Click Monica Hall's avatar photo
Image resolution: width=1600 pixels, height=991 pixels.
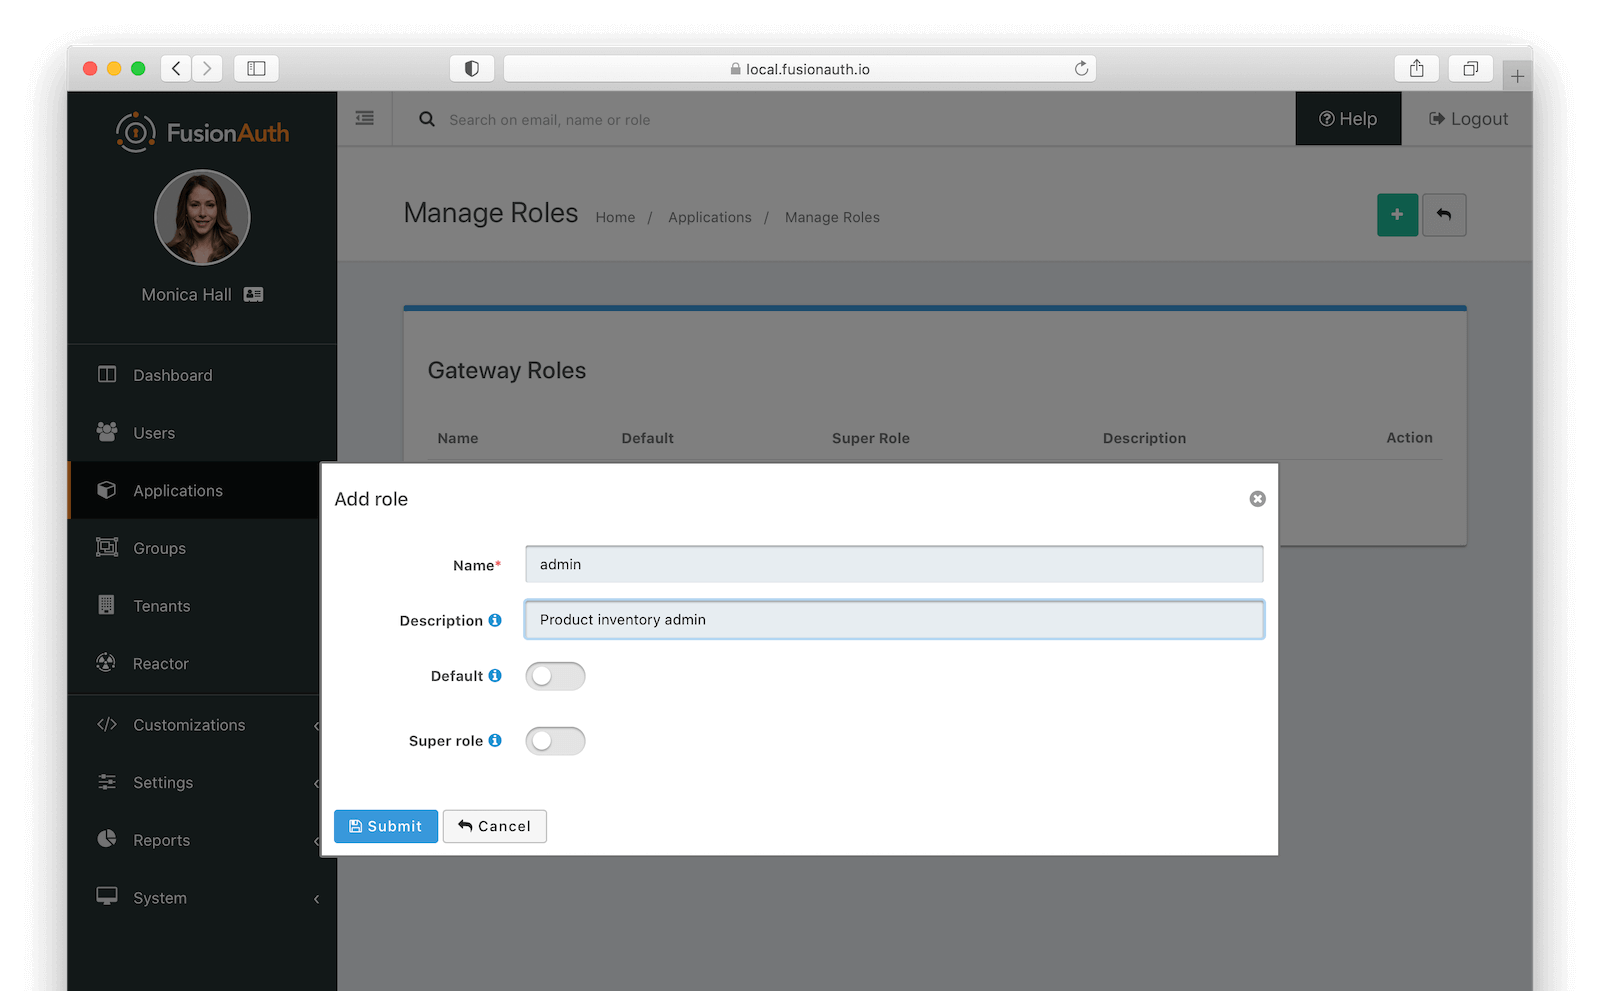[x=202, y=217]
